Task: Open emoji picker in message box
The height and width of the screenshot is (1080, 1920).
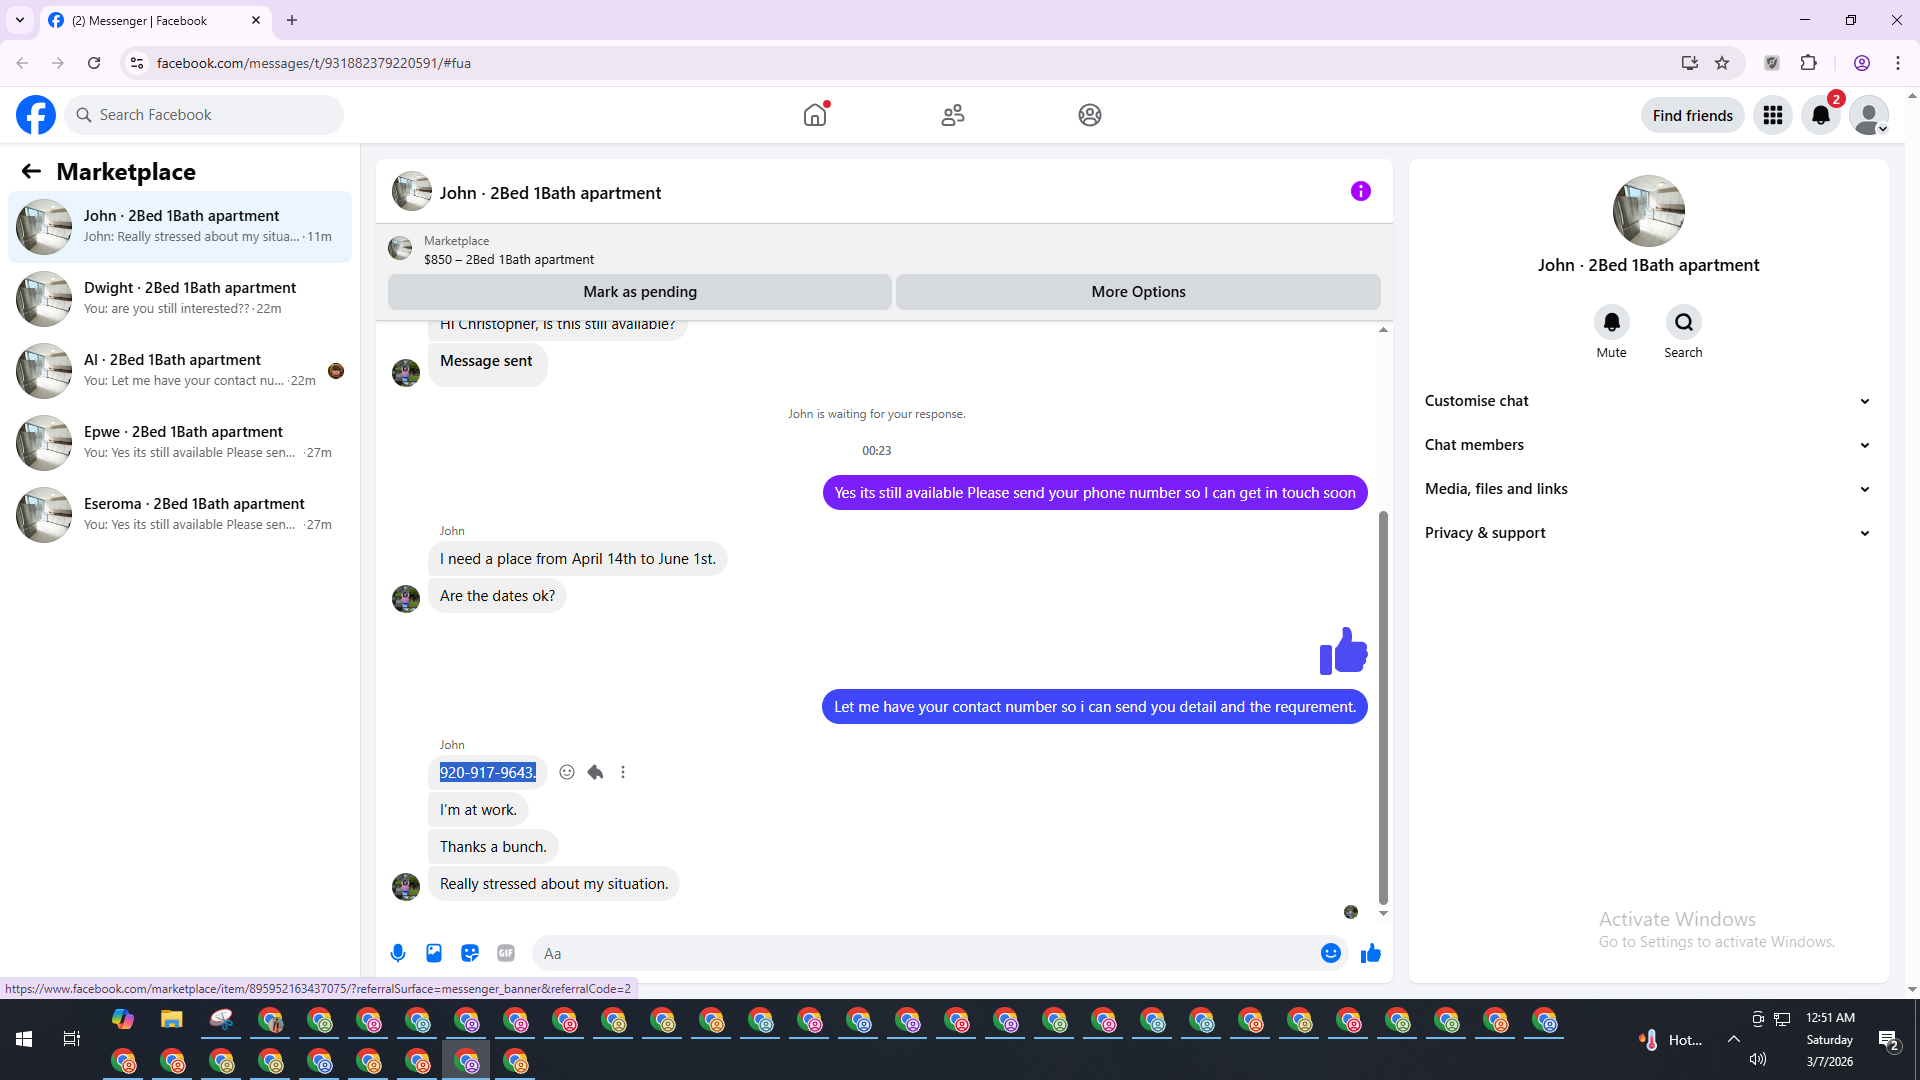Action: (x=1330, y=953)
